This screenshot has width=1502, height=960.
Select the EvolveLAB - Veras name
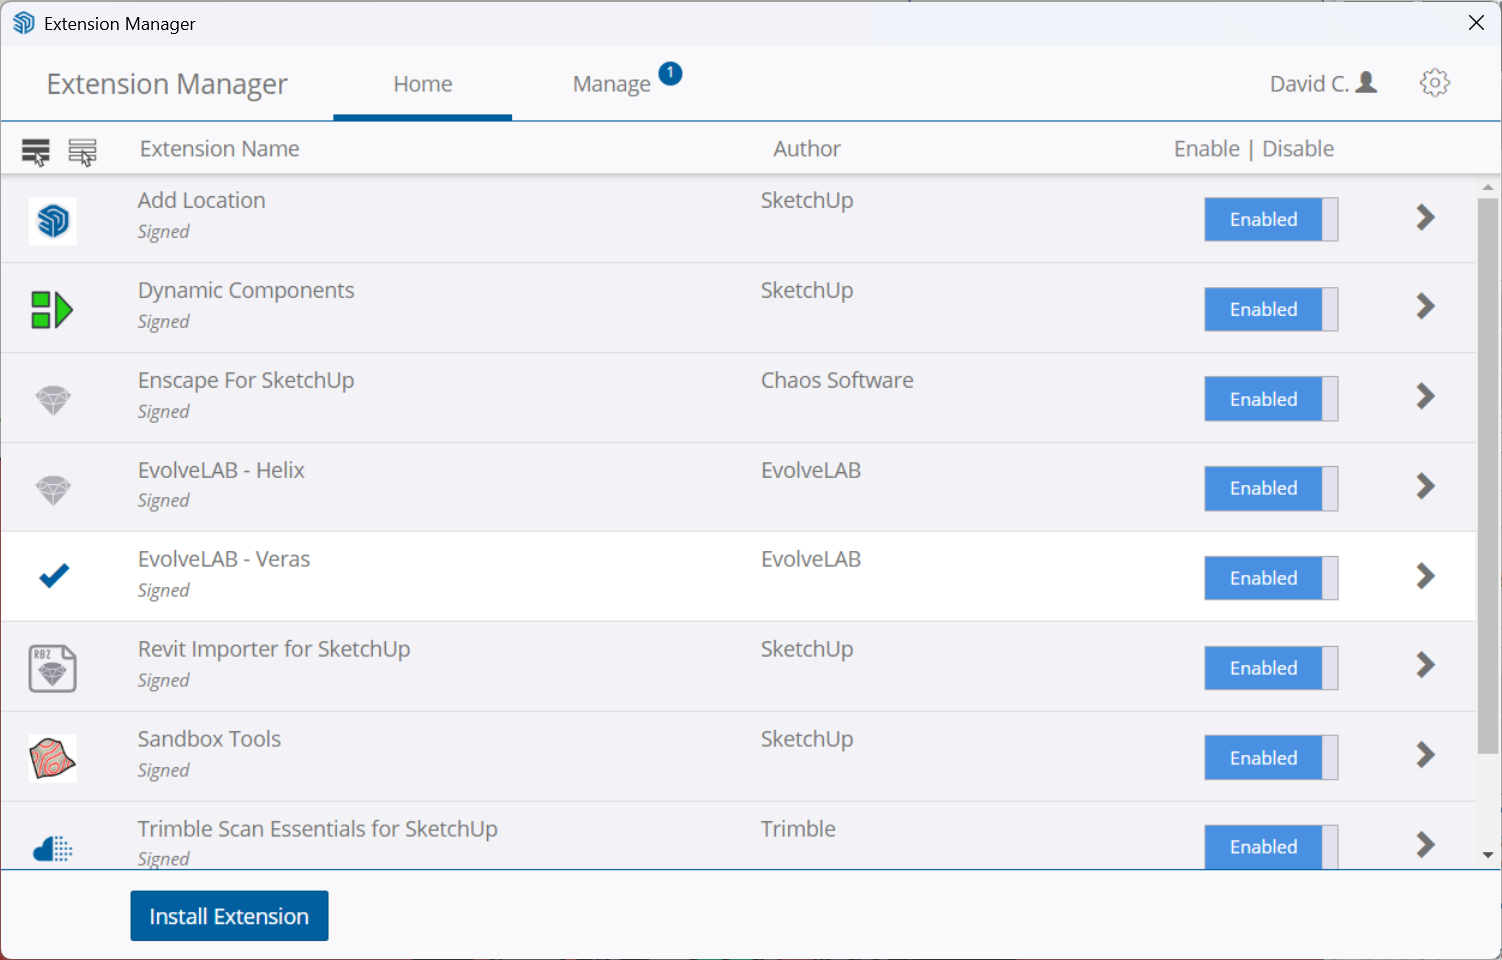(x=224, y=559)
